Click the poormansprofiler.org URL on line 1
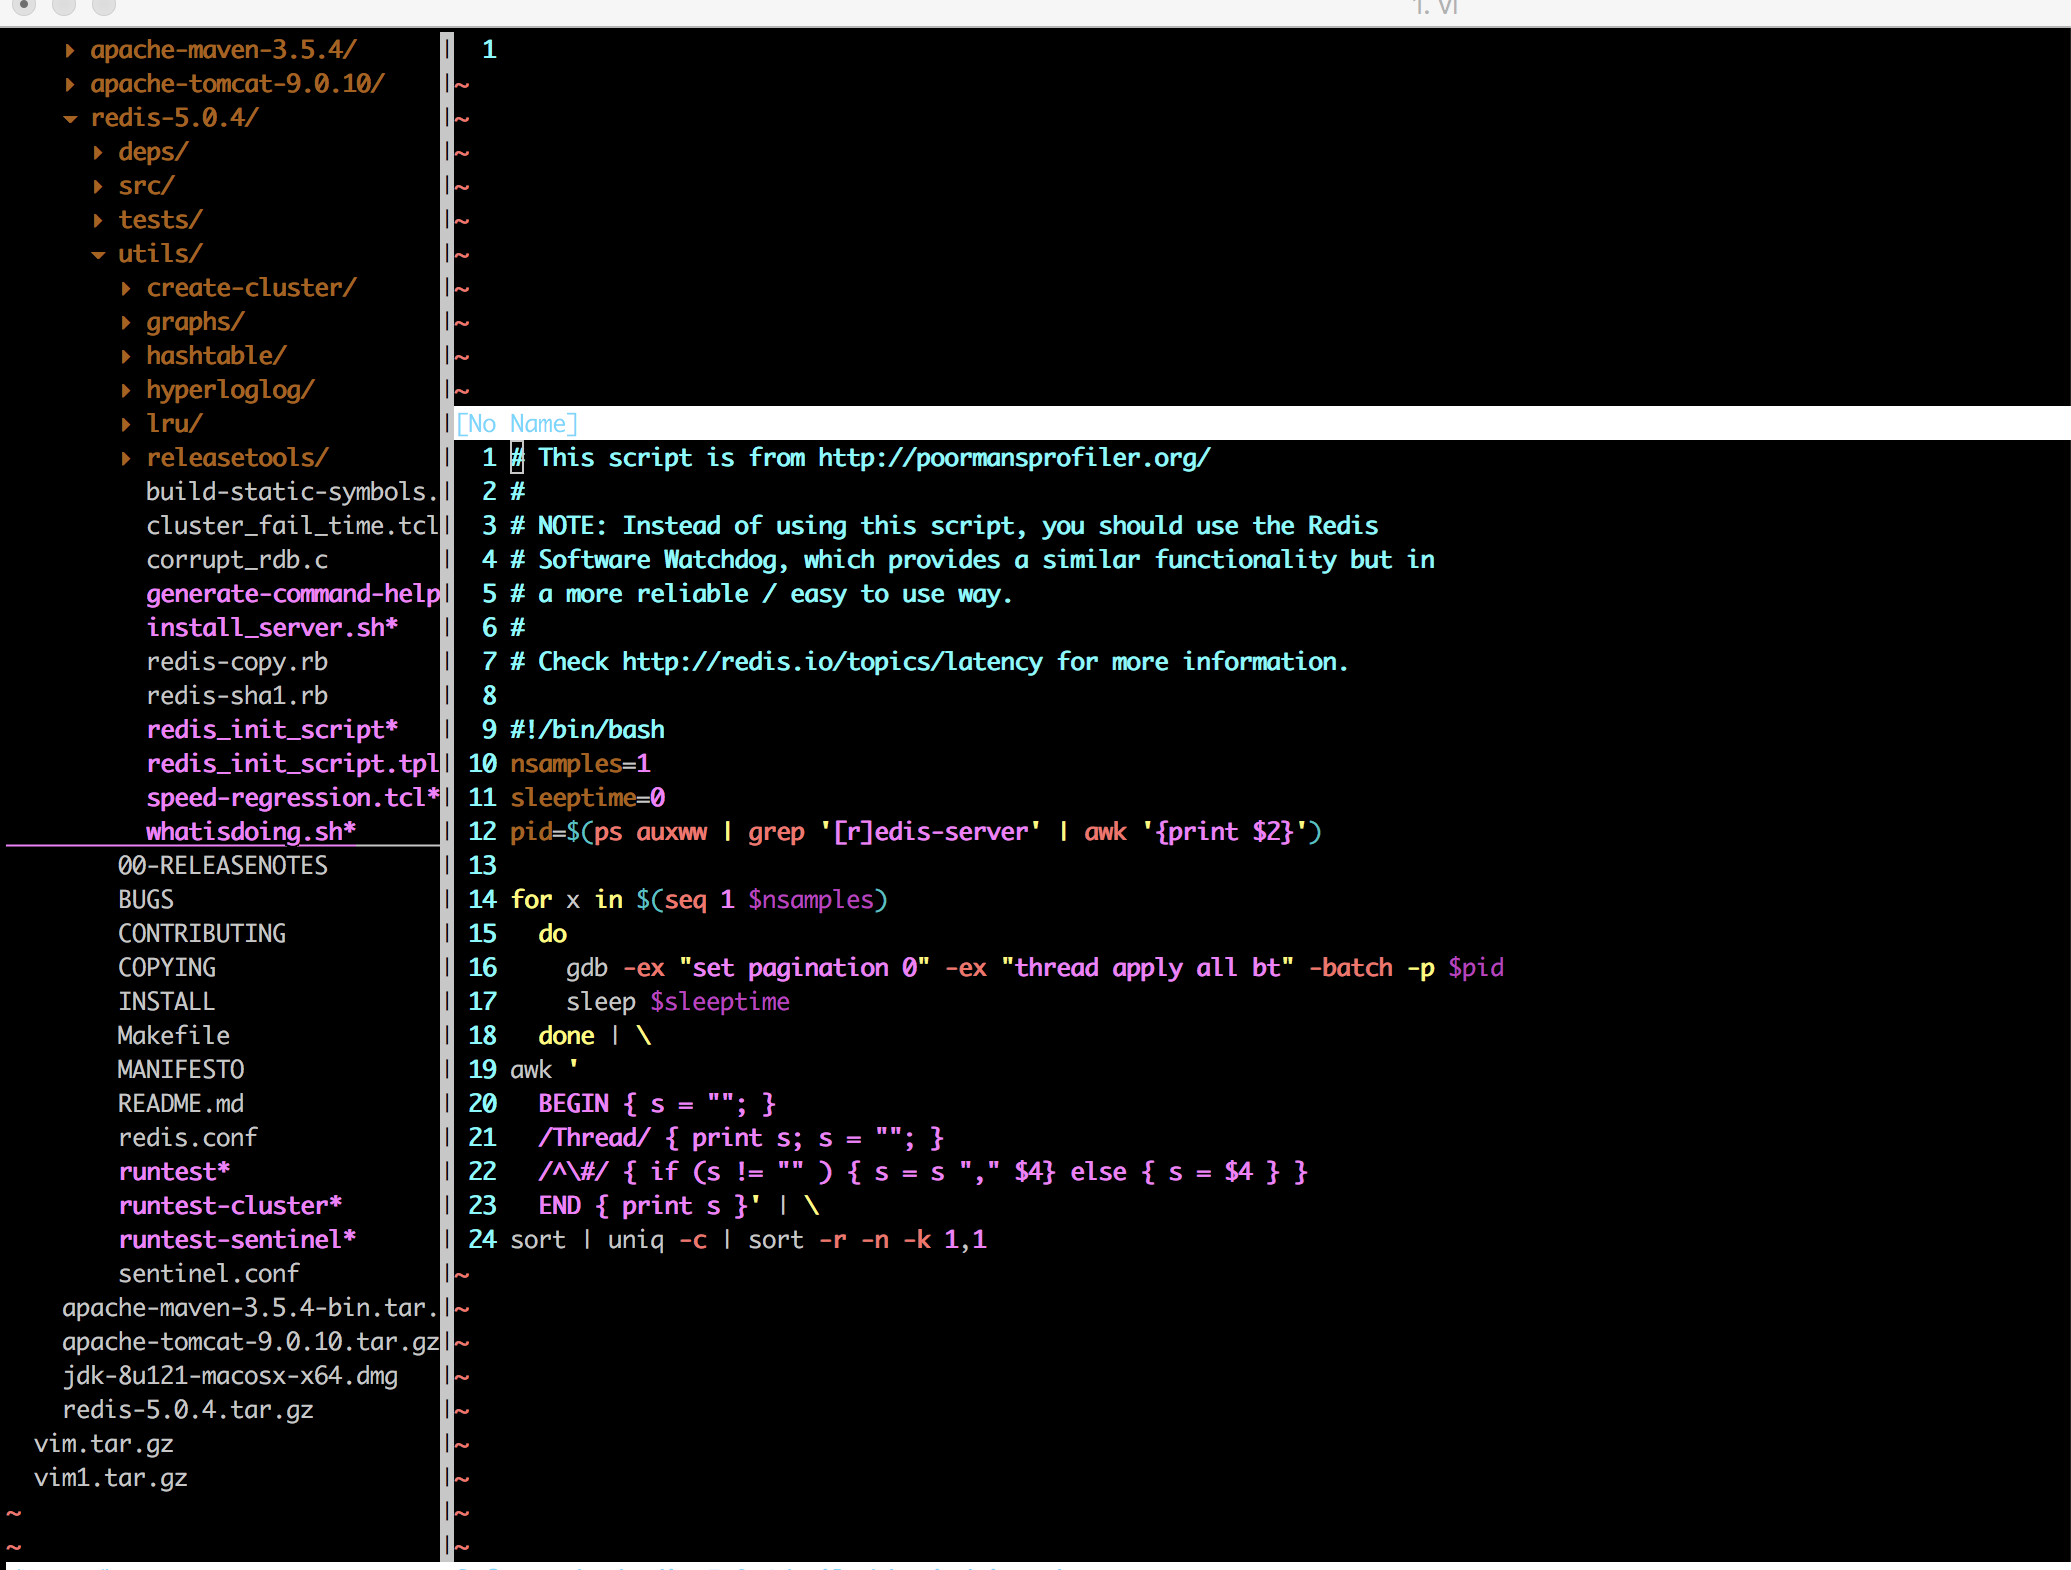This screenshot has width=2071, height=1570. [1014, 458]
